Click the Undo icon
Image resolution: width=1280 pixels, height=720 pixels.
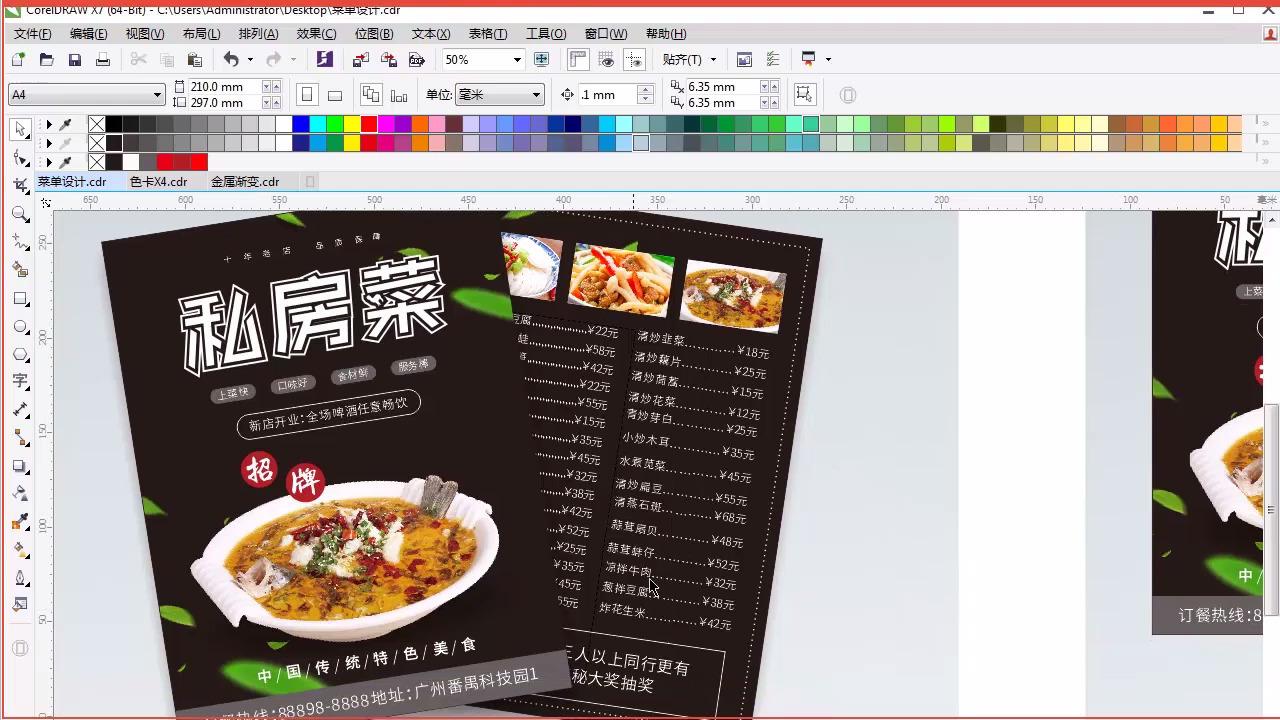click(230, 59)
